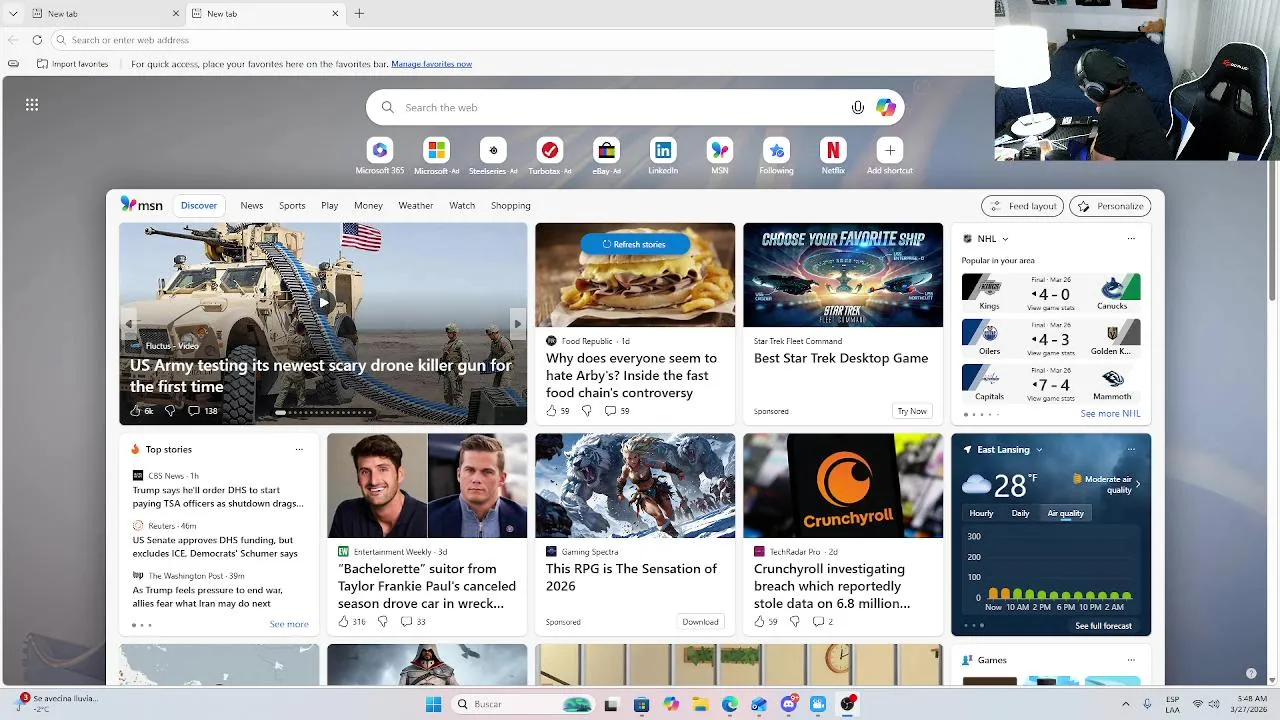Click See more under Top stories

click(289, 624)
